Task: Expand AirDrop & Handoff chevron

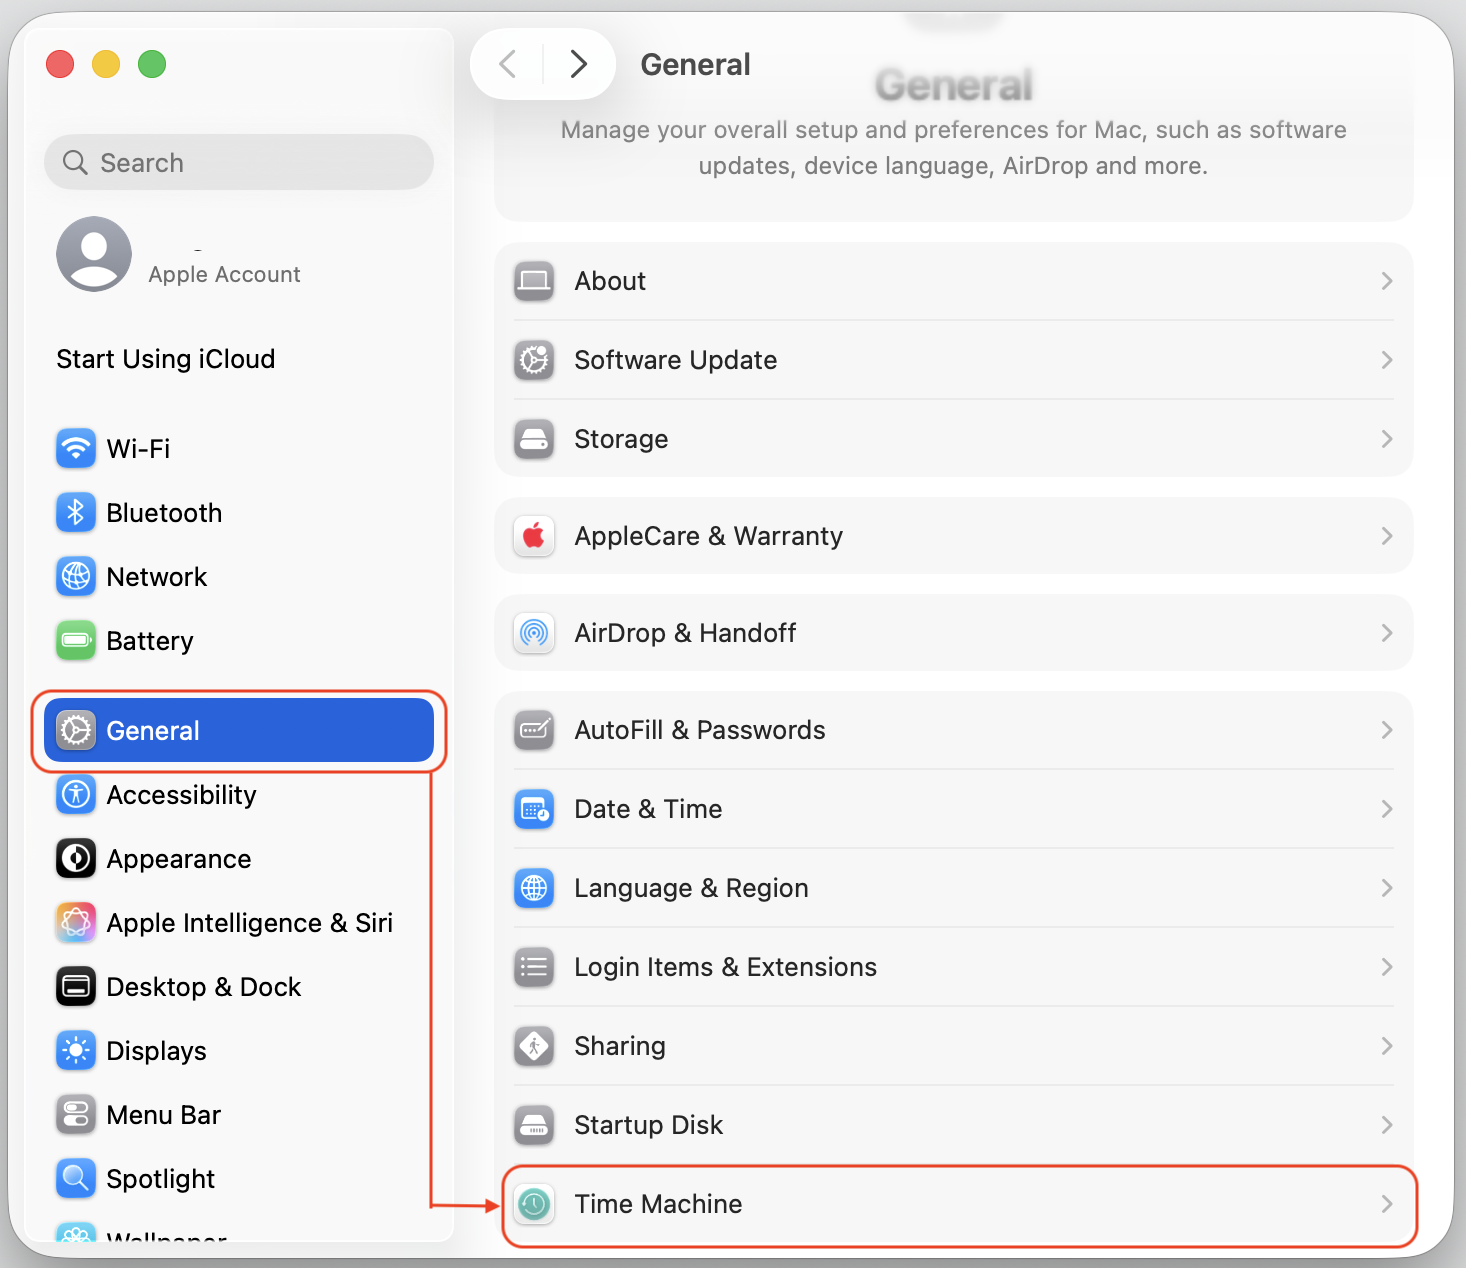Action: (1387, 633)
